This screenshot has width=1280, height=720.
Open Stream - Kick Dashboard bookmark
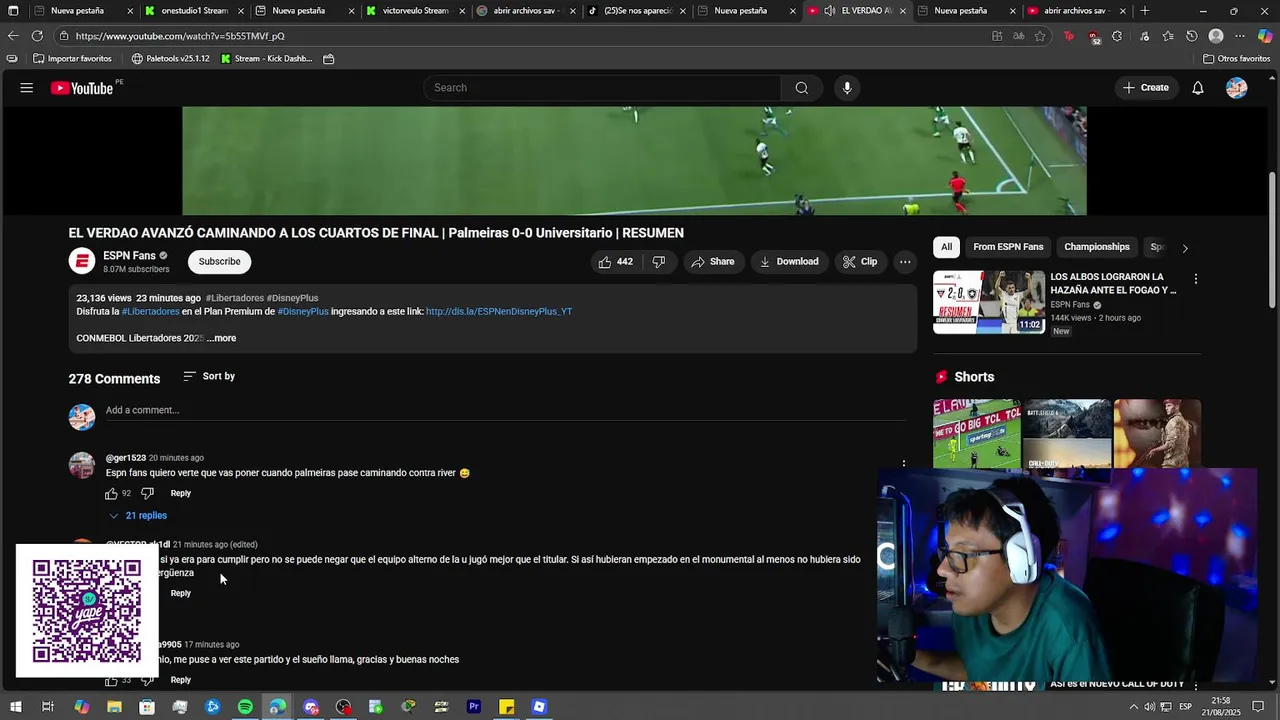[x=265, y=59]
